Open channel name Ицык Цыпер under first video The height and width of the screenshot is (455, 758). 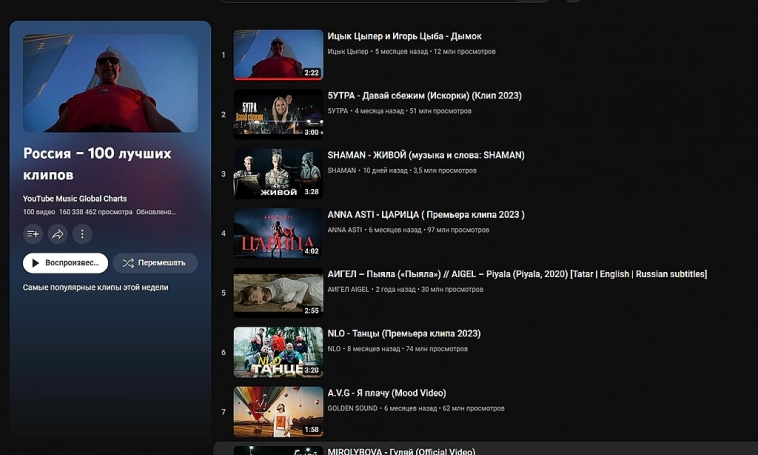[348, 51]
